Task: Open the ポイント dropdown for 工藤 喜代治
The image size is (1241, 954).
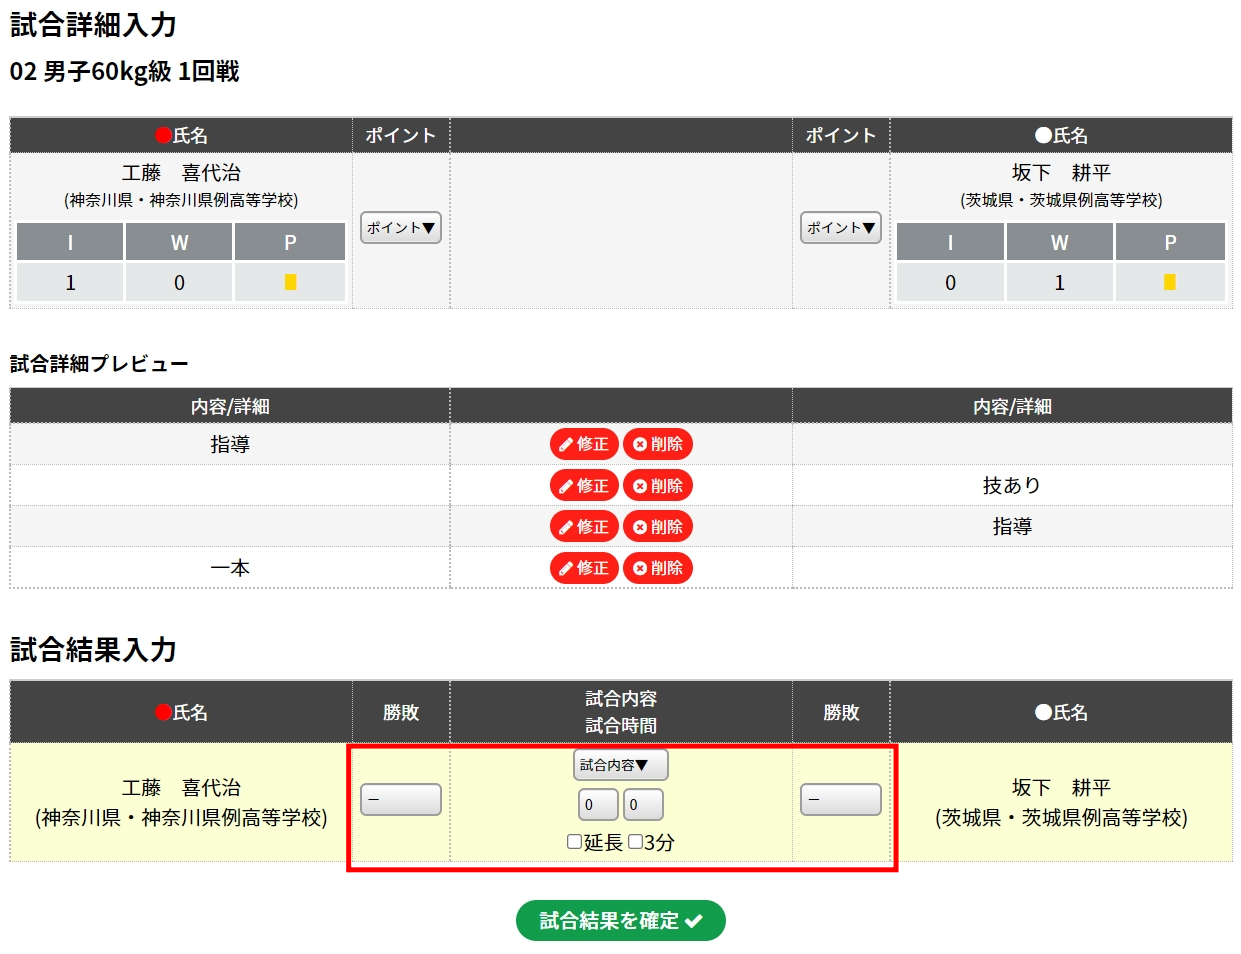Action: (401, 228)
